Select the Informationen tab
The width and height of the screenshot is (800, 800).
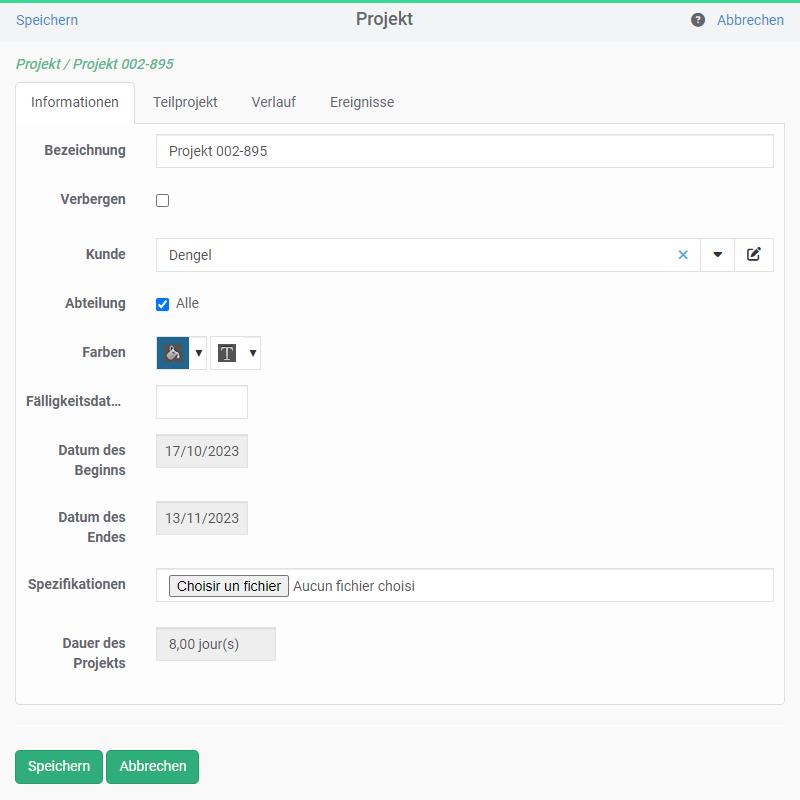(75, 102)
